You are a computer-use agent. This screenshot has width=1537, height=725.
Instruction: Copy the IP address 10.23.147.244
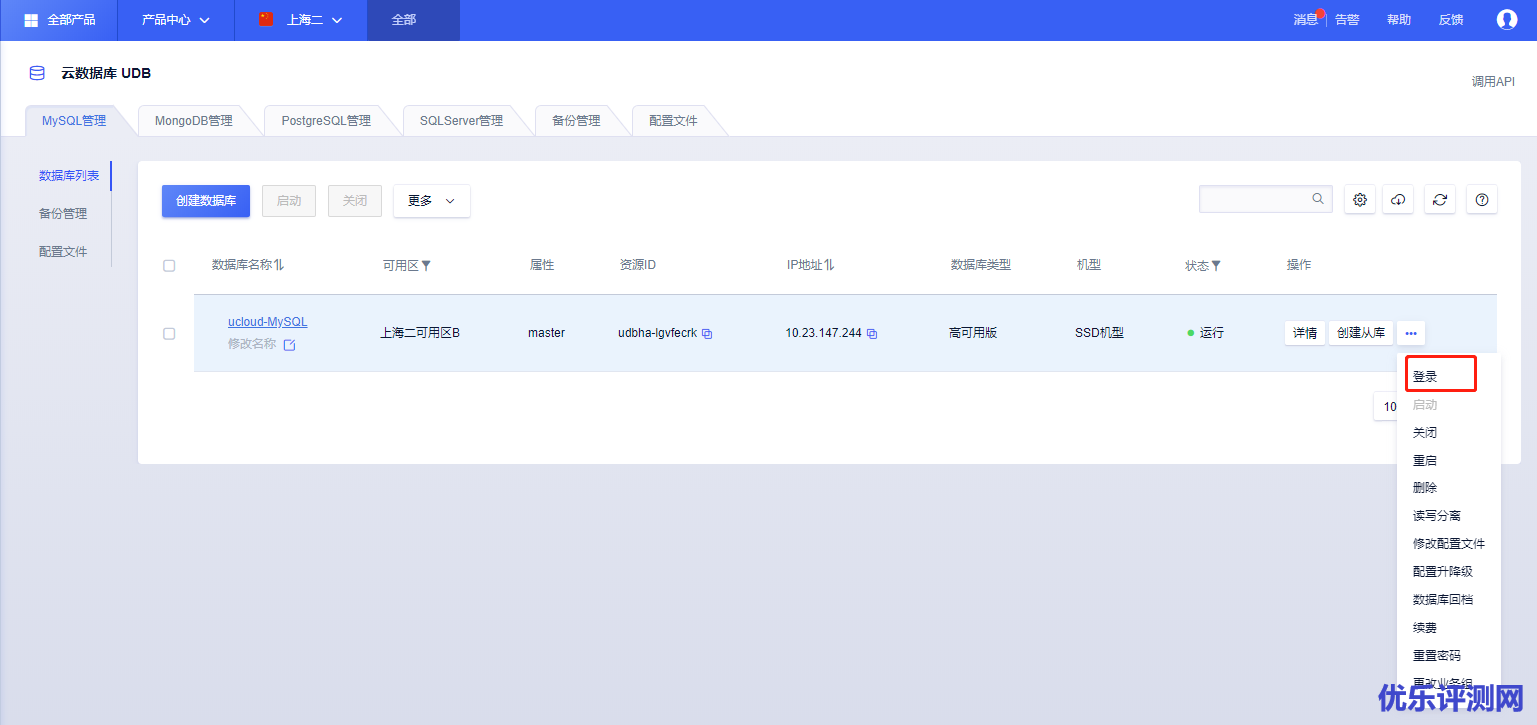click(872, 334)
